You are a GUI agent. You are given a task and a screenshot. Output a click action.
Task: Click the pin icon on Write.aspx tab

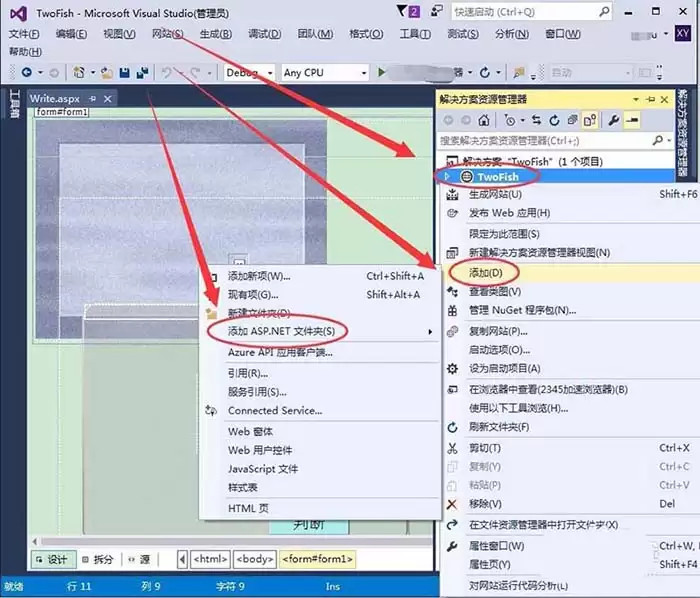[92, 99]
